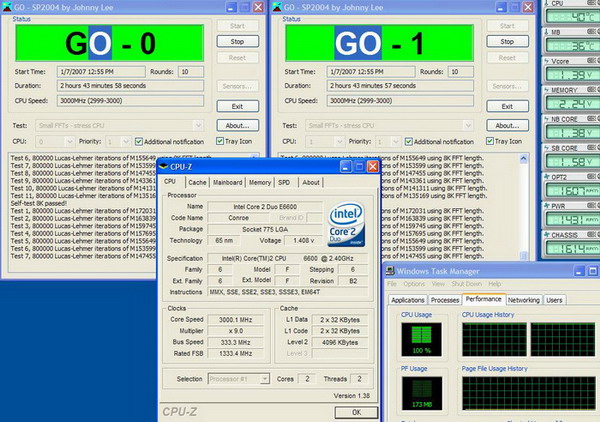Click Exit in the GO-0 window
600x422 pixels.
(x=238, y=106)
